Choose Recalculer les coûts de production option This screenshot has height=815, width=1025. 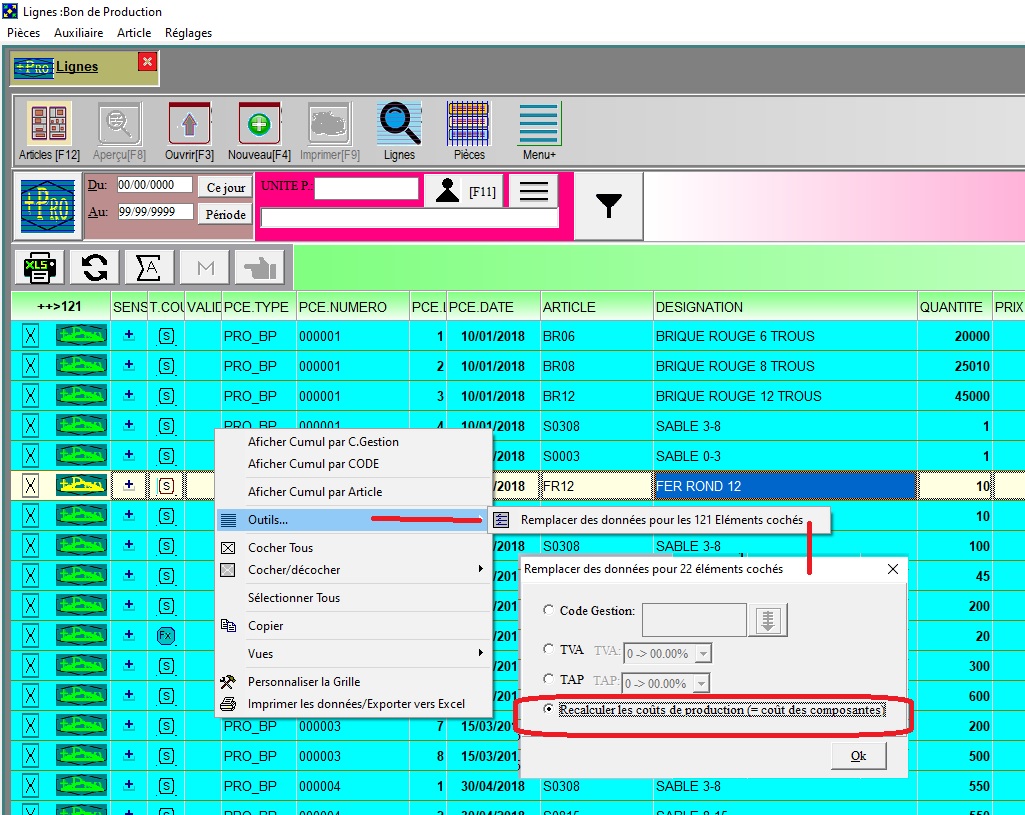point(548,709)
